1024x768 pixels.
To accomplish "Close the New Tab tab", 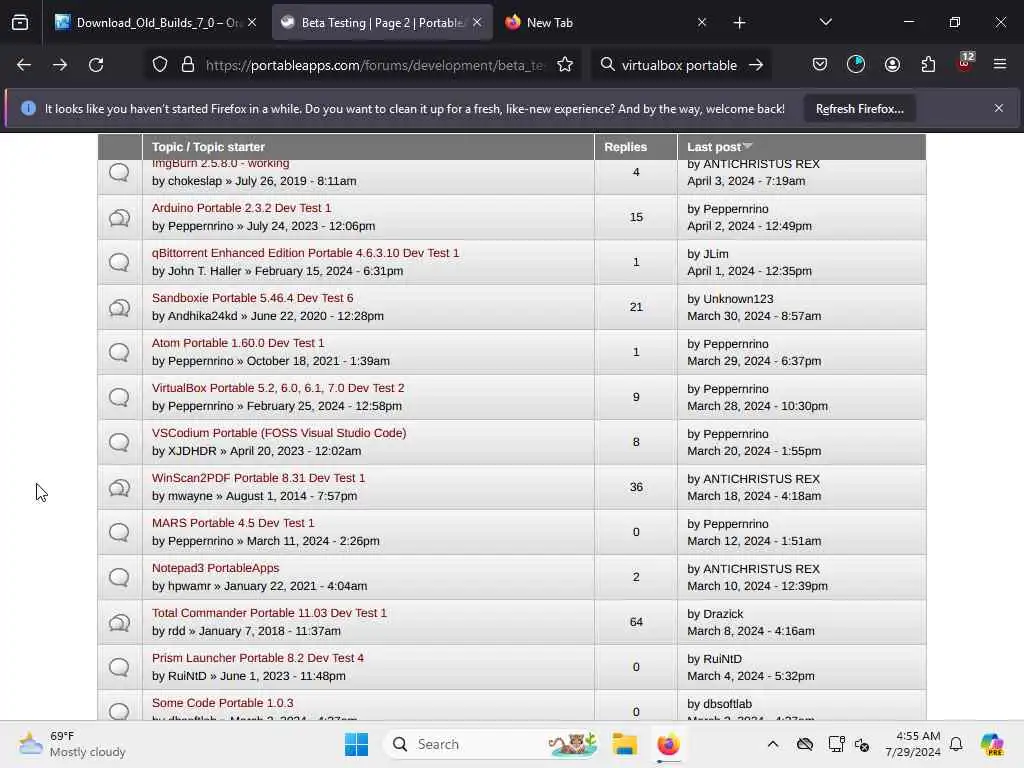I will [x=702, y=22].
